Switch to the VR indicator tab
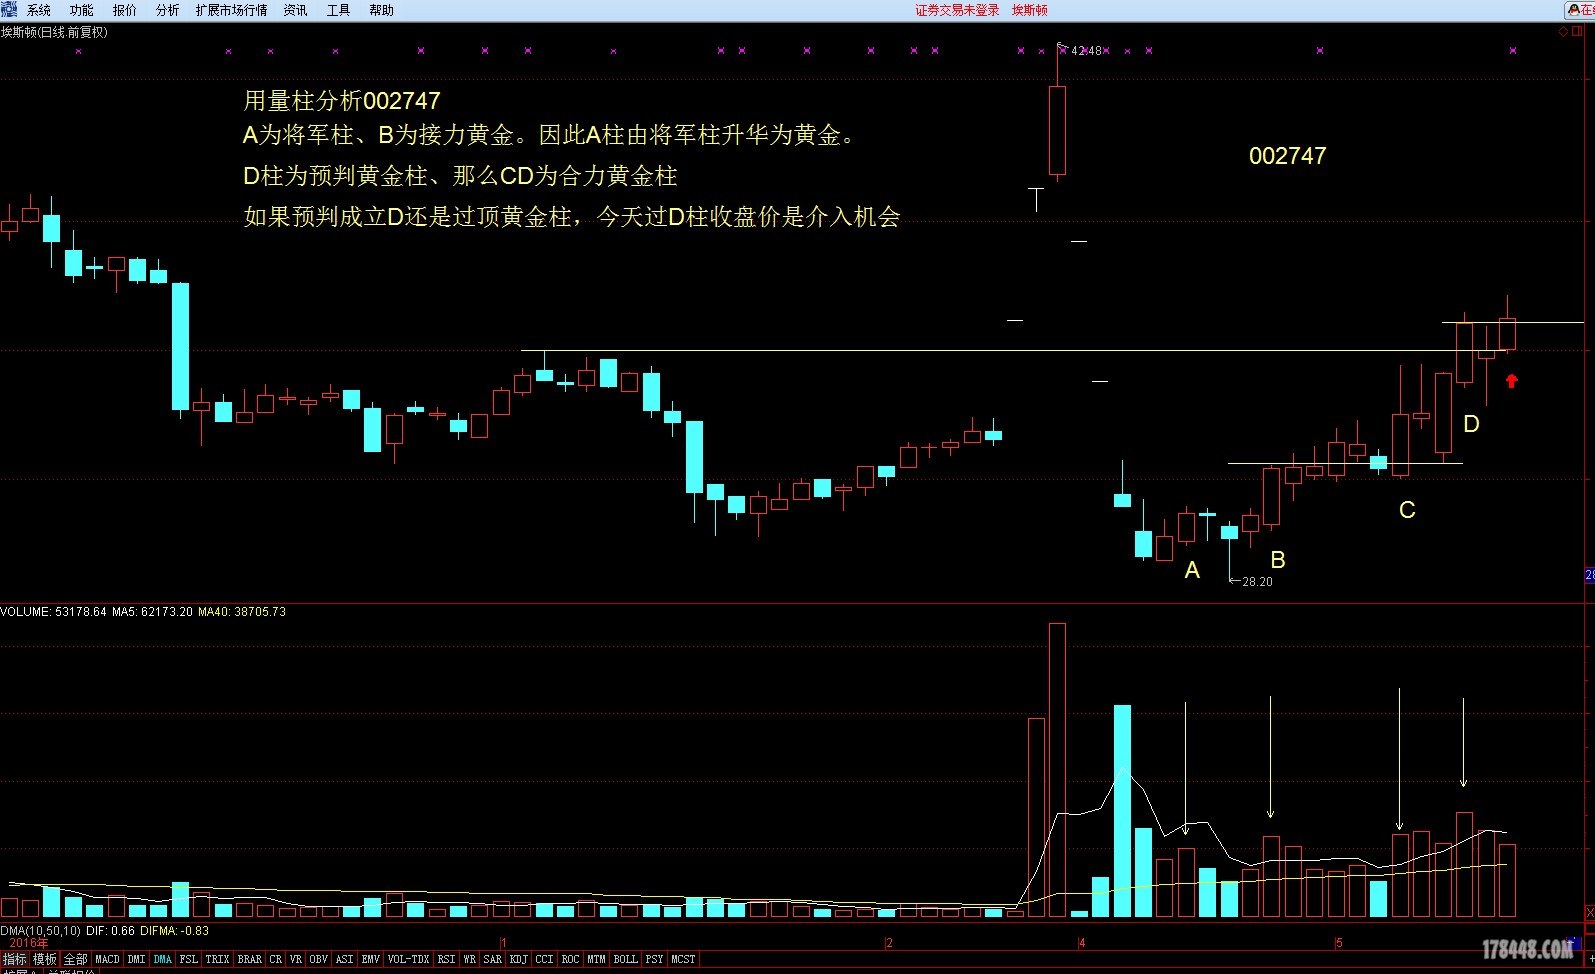1595x974 pixels. (296, 959)
